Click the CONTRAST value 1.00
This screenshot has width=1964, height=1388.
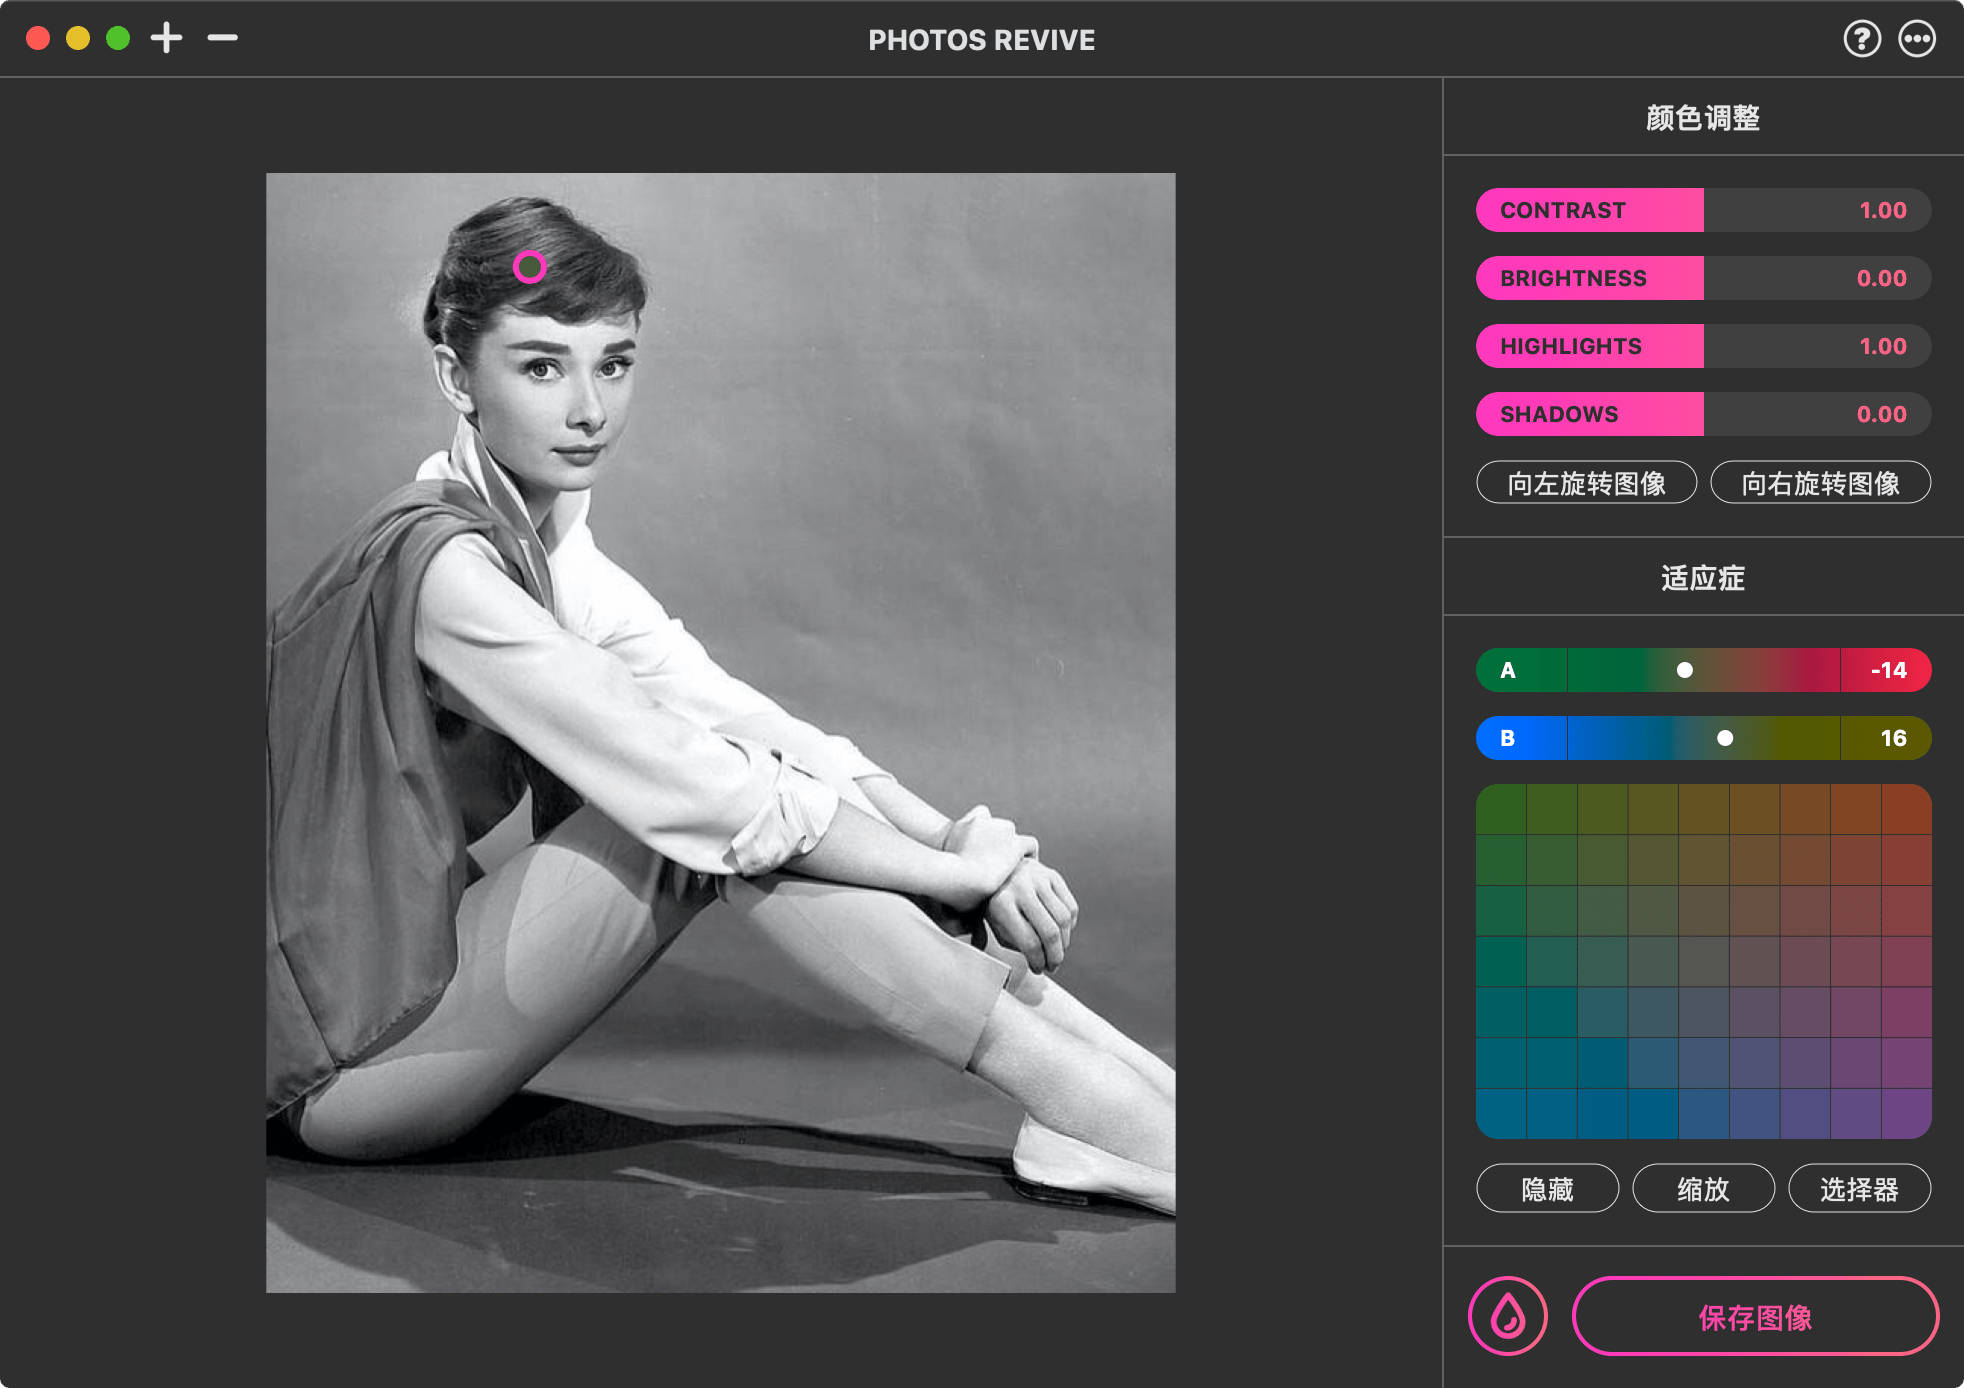(x=1883, y=210)
